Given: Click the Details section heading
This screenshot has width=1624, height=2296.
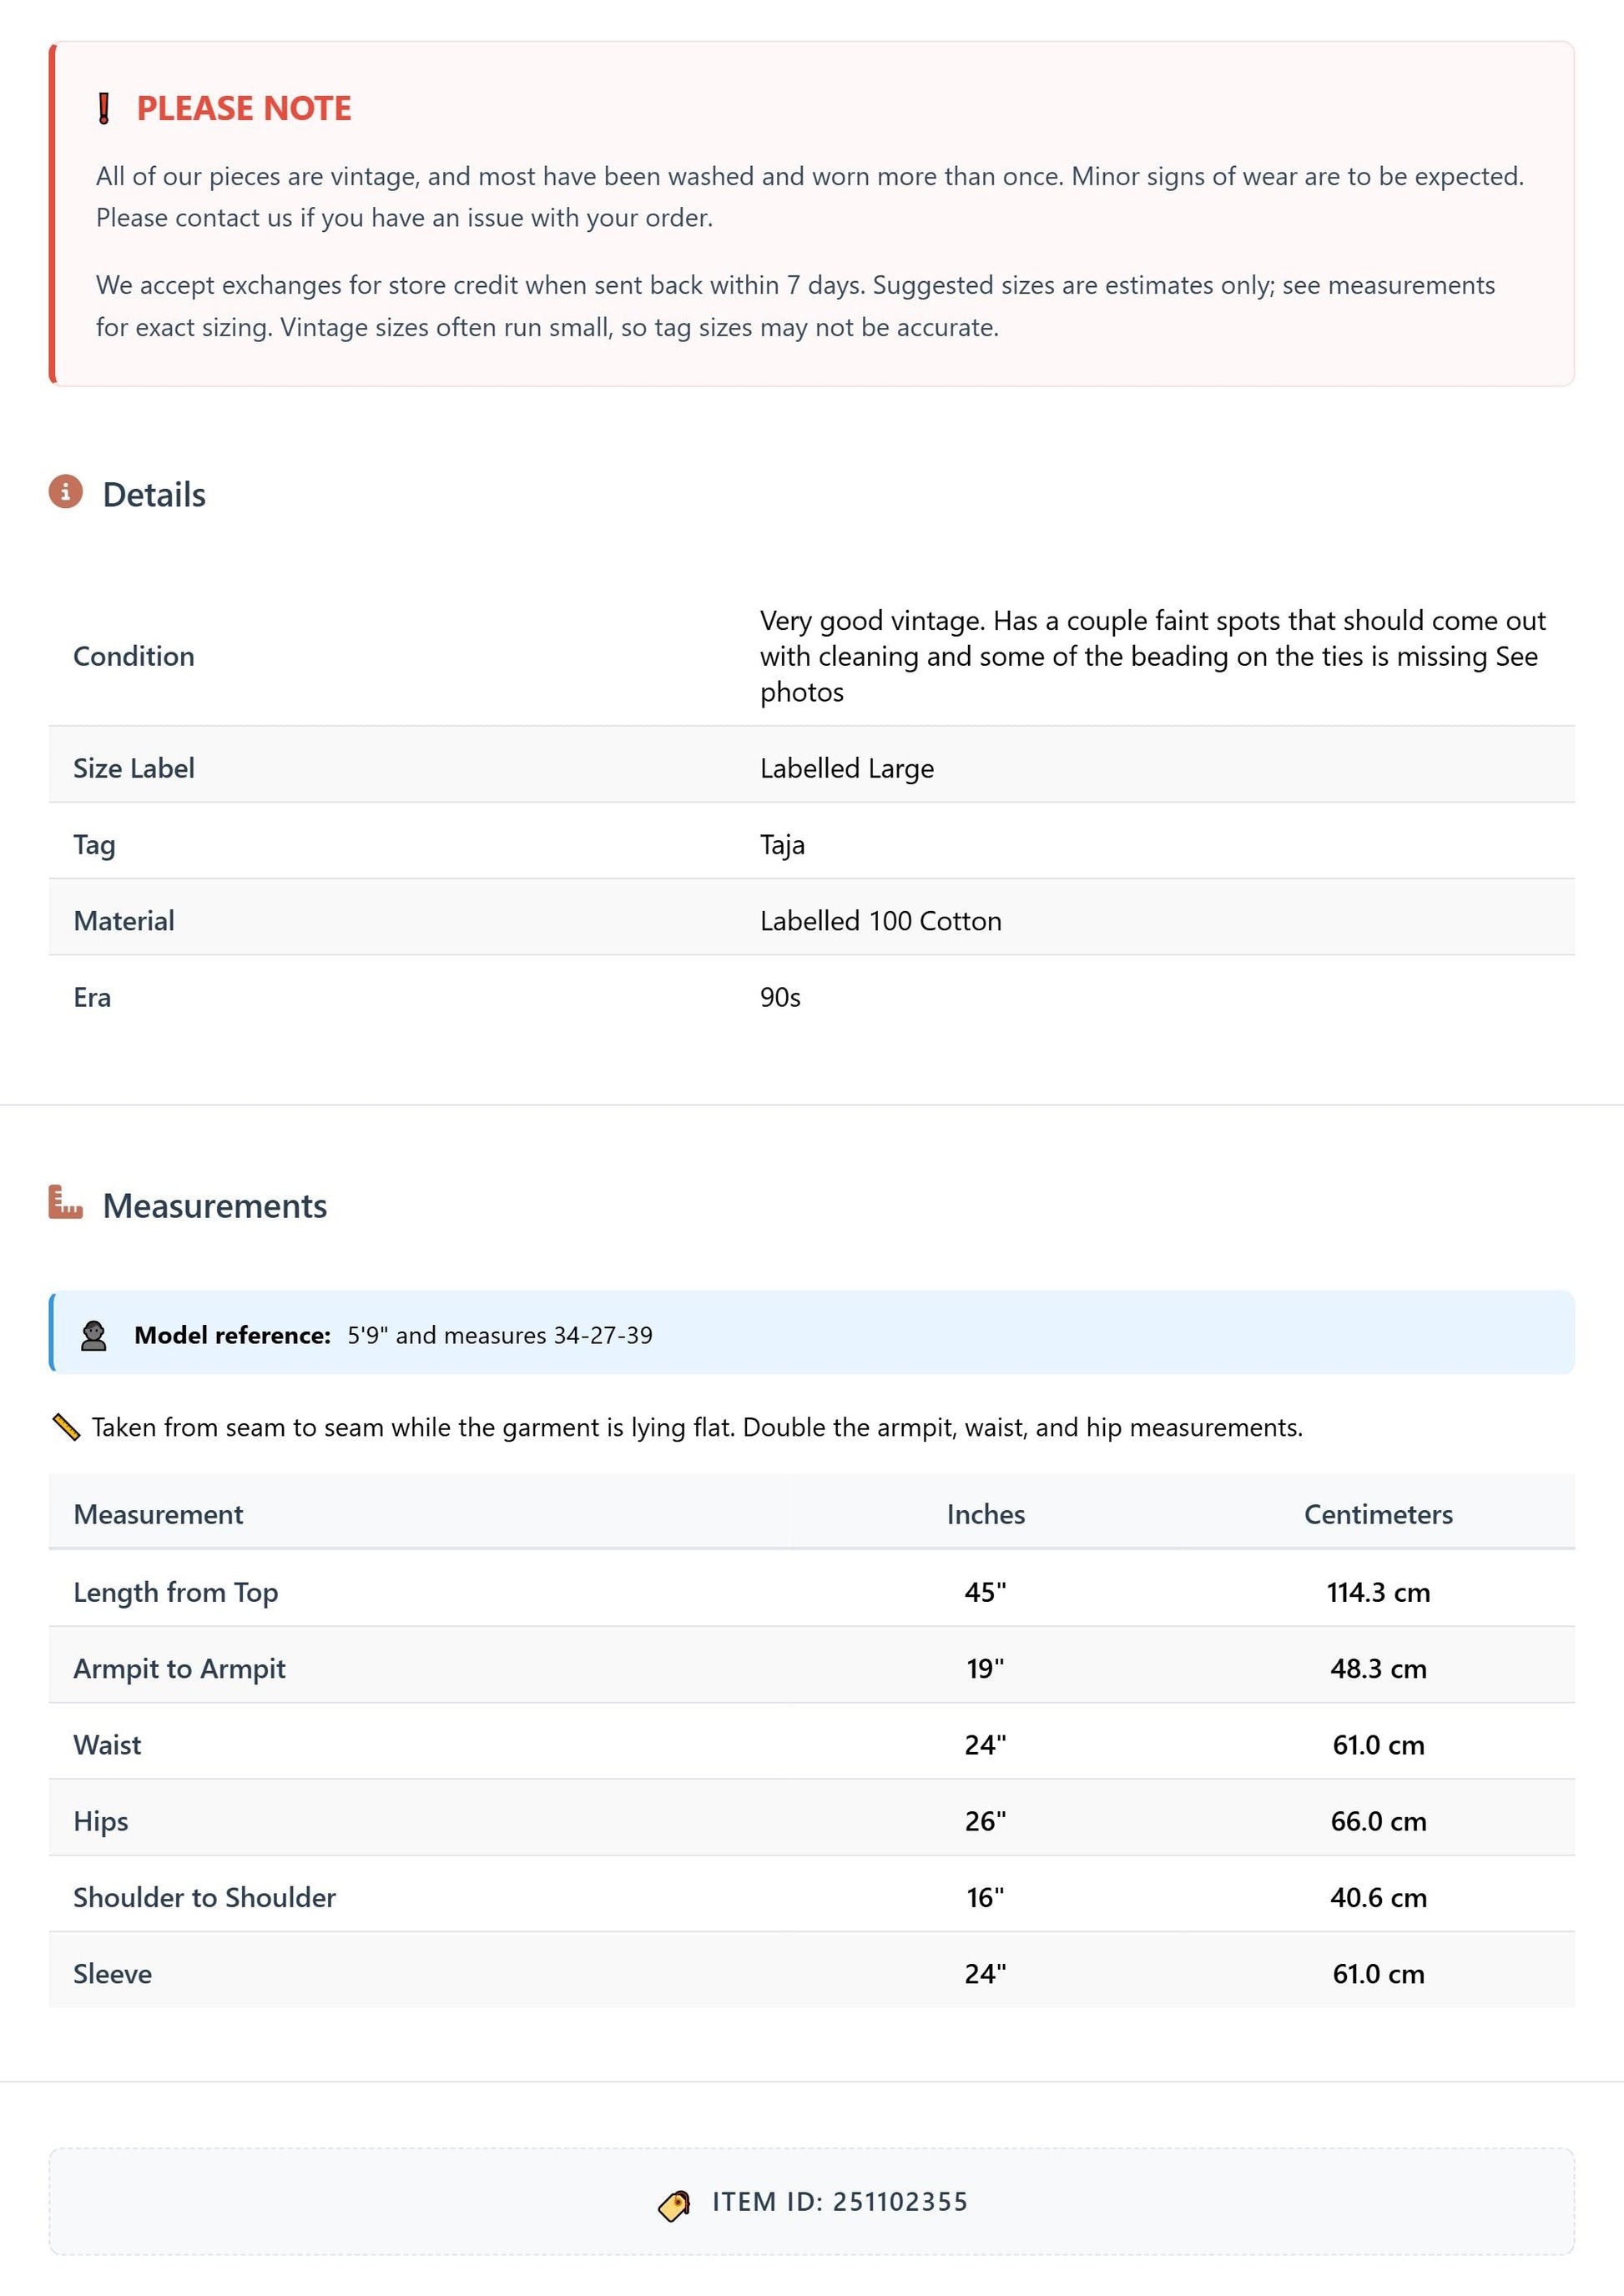Looking at the screenshot, I should pyautogui.click(x=154, y=495).
